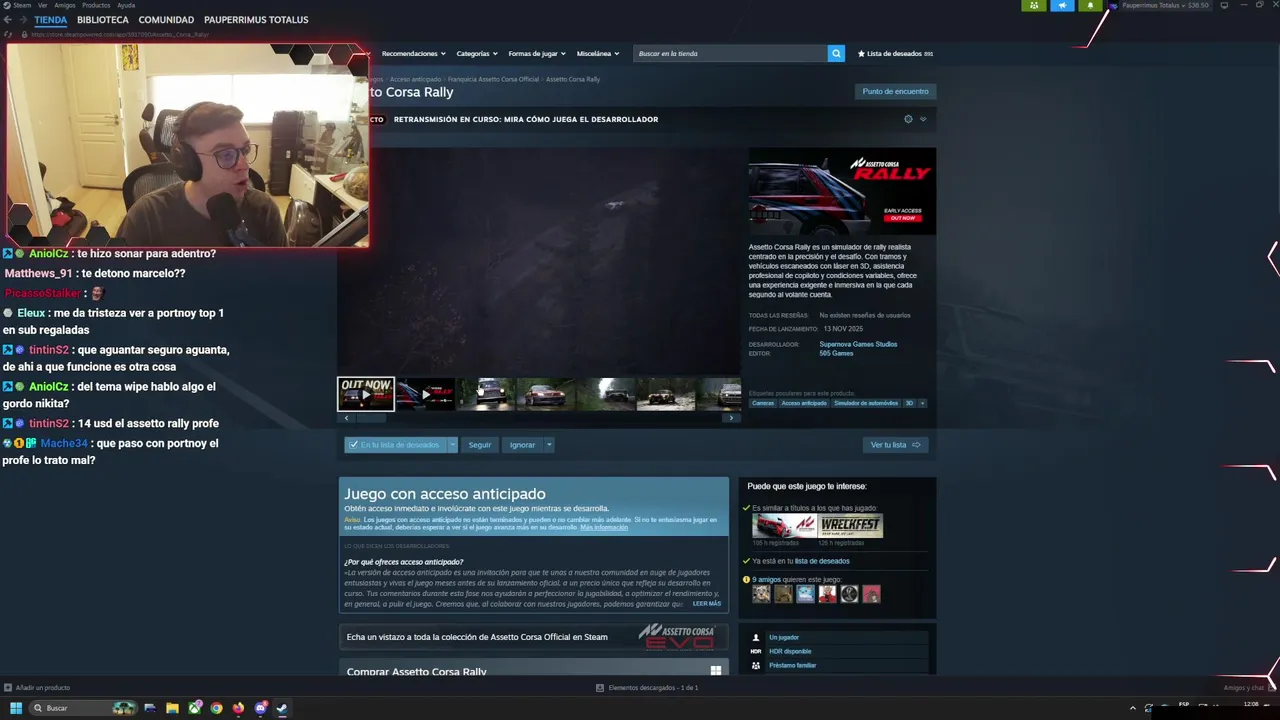
Task: Click the first friend avatar wanting this game
Action: 761,594
